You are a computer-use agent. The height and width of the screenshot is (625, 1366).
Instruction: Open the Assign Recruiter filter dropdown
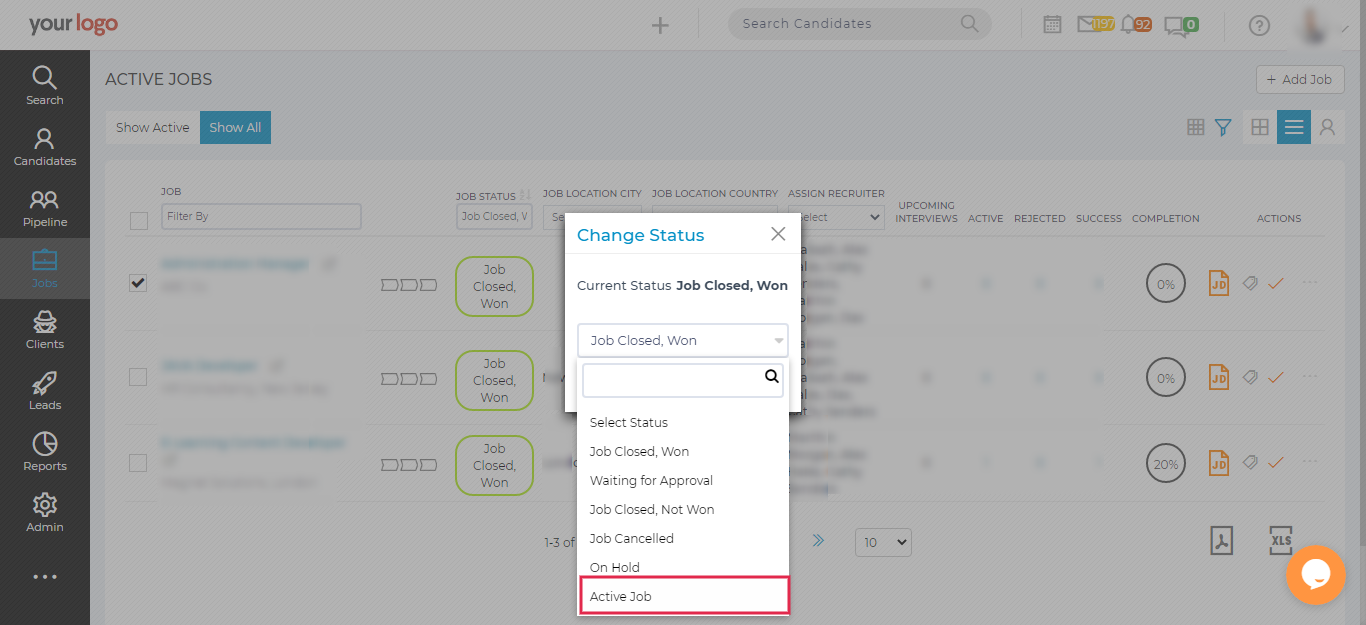coord(836,216)
